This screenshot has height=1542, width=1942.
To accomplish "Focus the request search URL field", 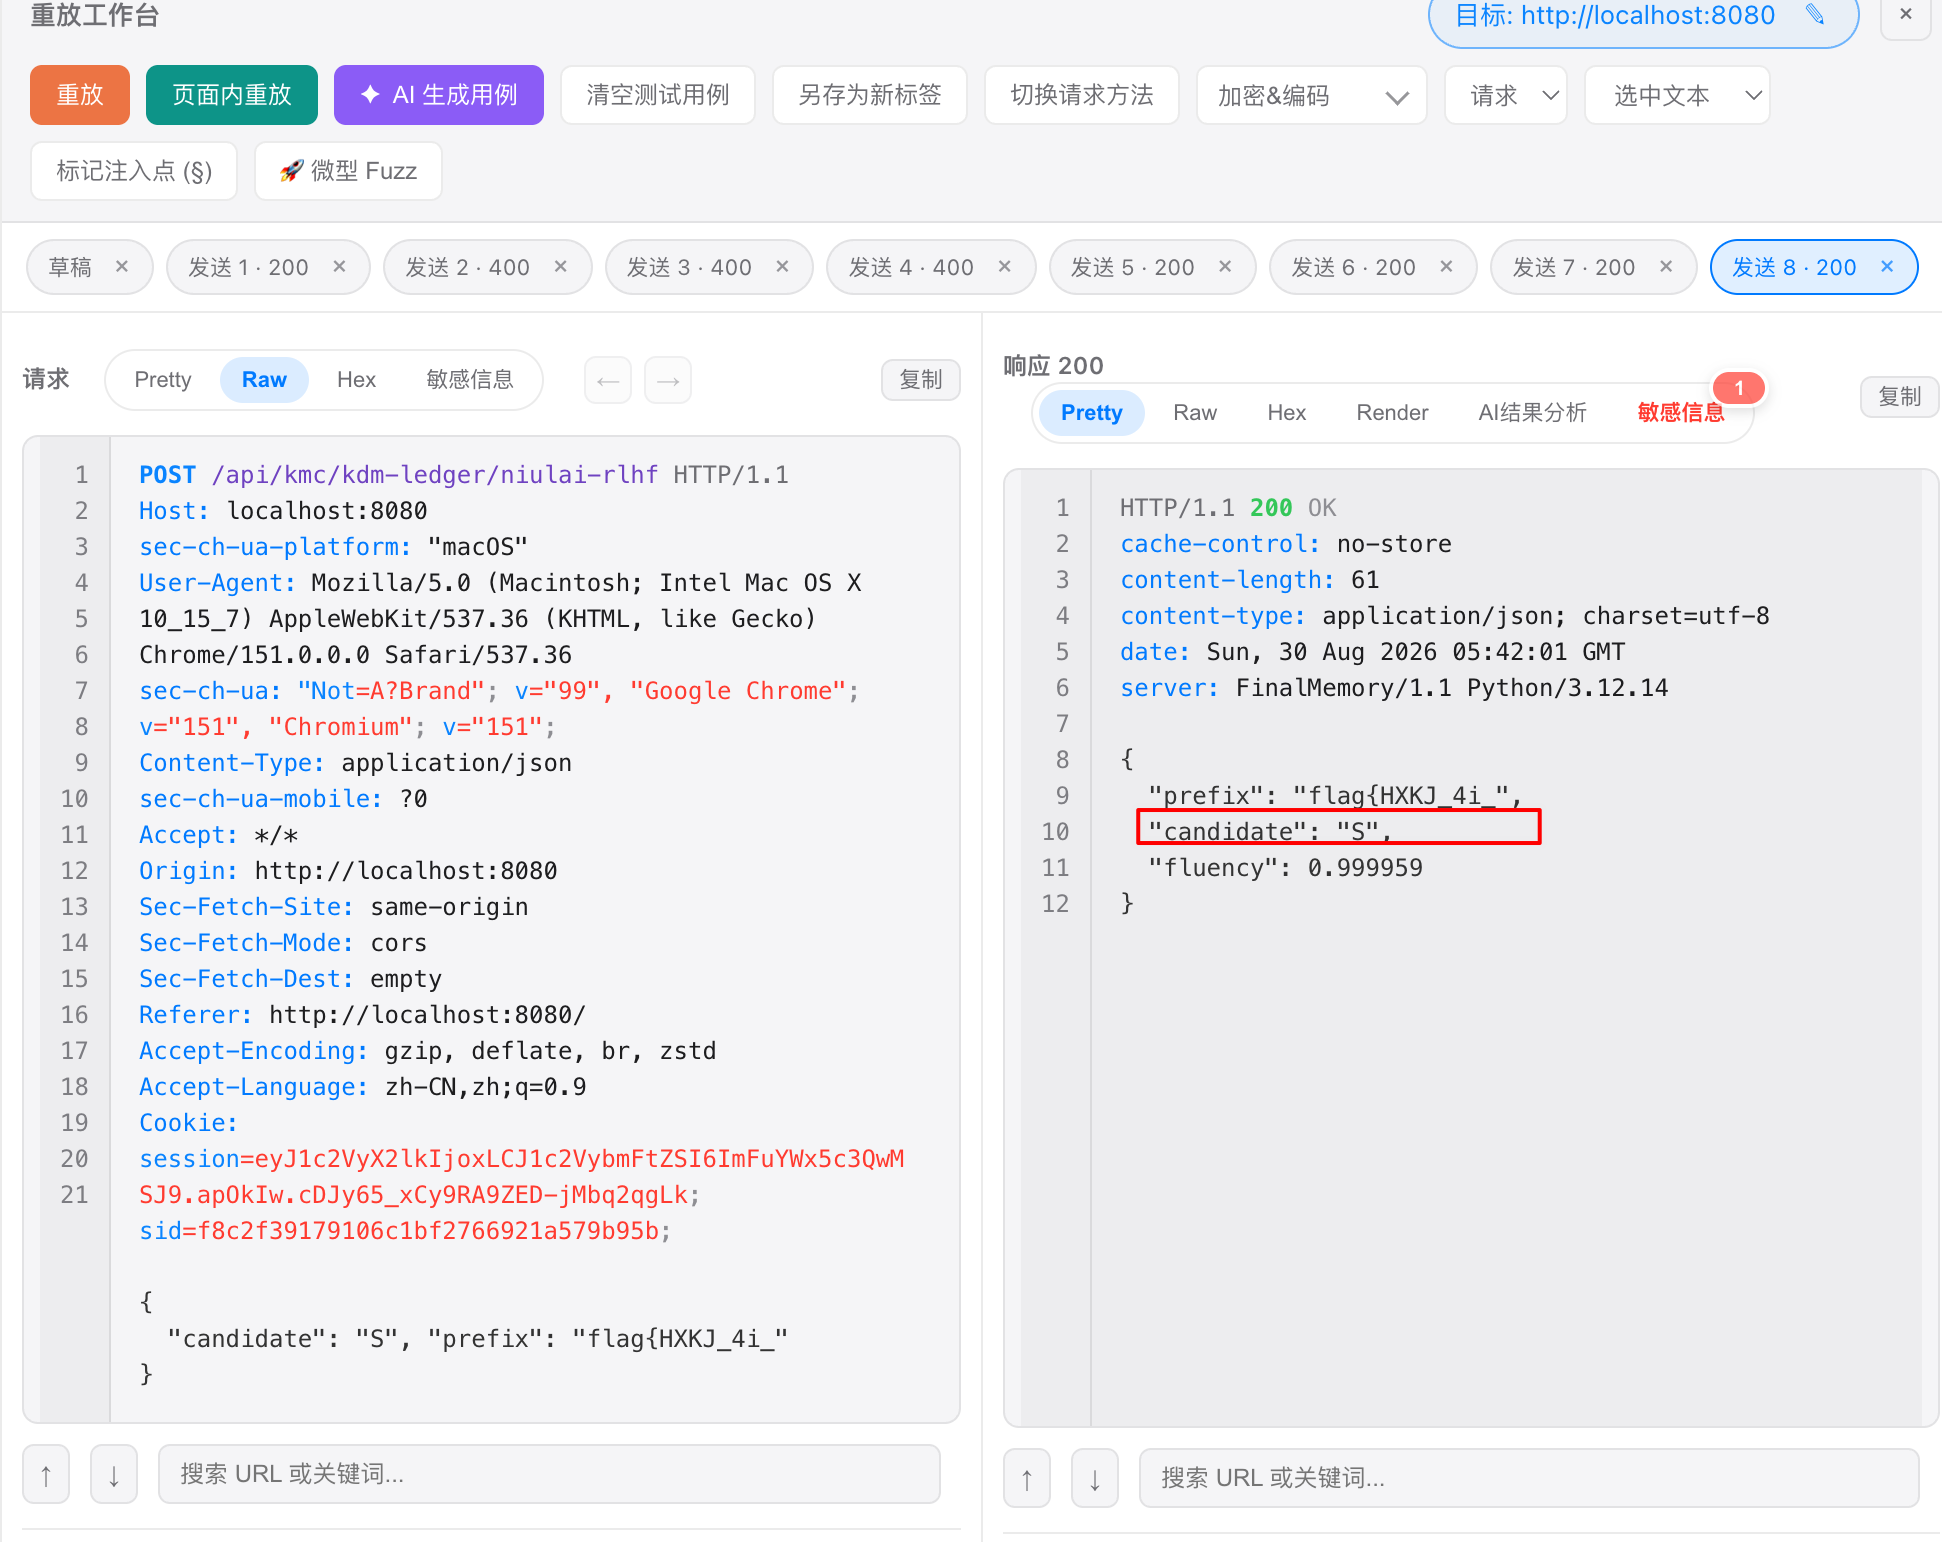I will point(549,1474).
